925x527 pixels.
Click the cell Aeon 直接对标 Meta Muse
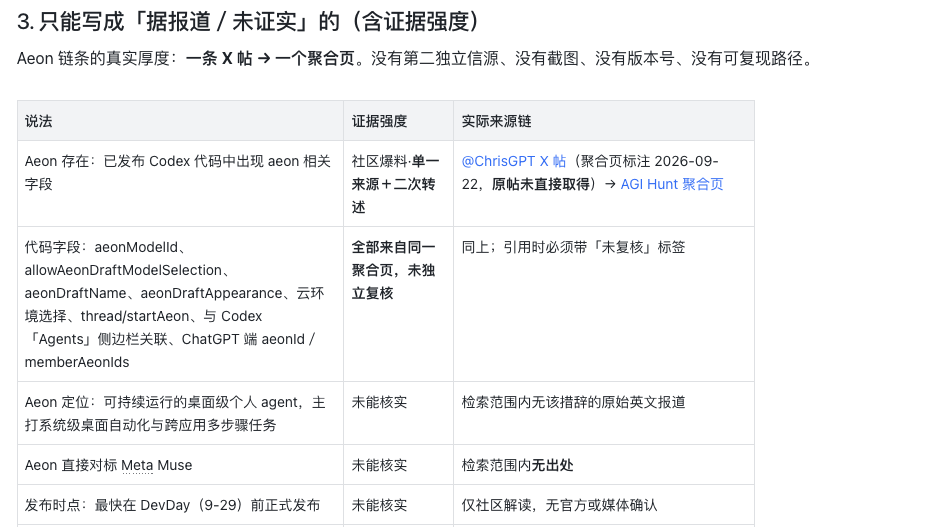(x=181, y=465)
